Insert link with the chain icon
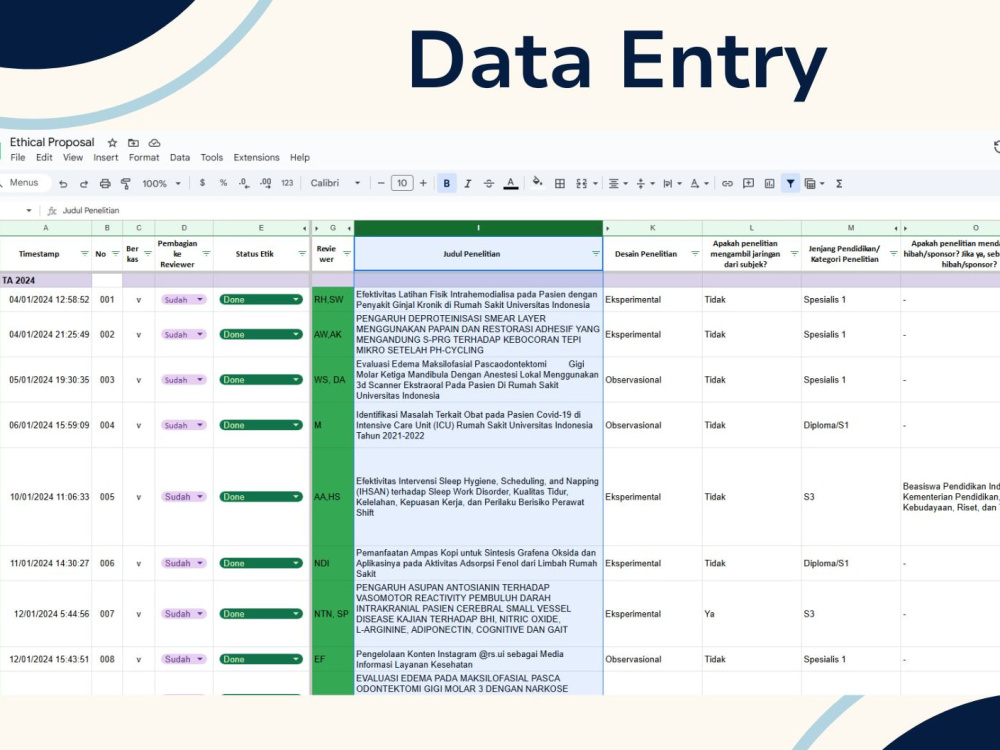The image size is (1000, 750). (x=727, y=184)
